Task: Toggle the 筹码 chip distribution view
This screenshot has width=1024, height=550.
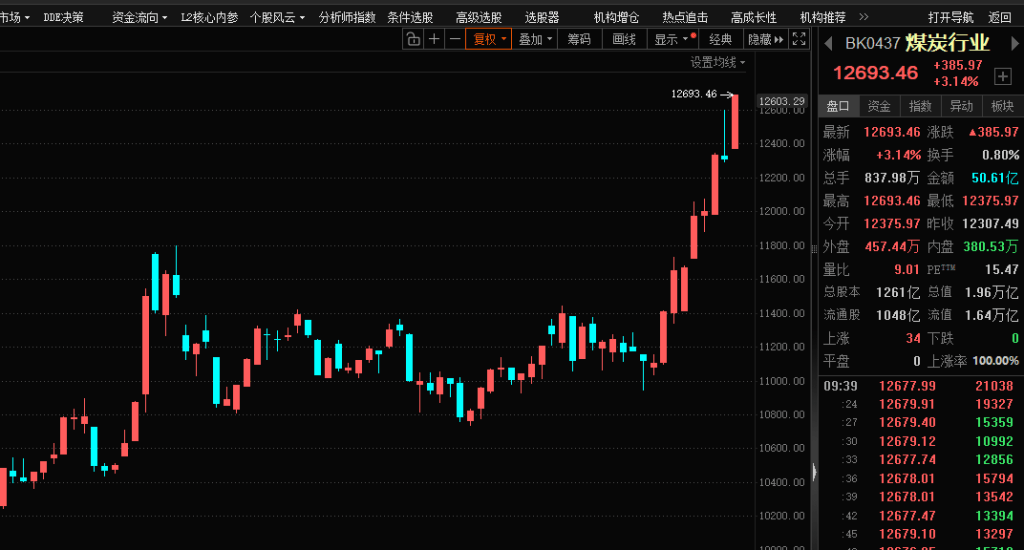Action: pos(579,39)
